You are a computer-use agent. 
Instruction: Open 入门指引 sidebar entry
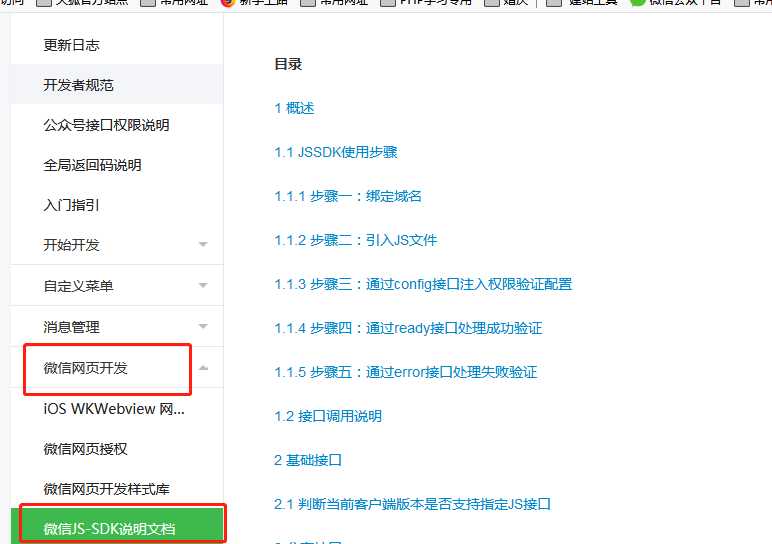tap(71, 205)
